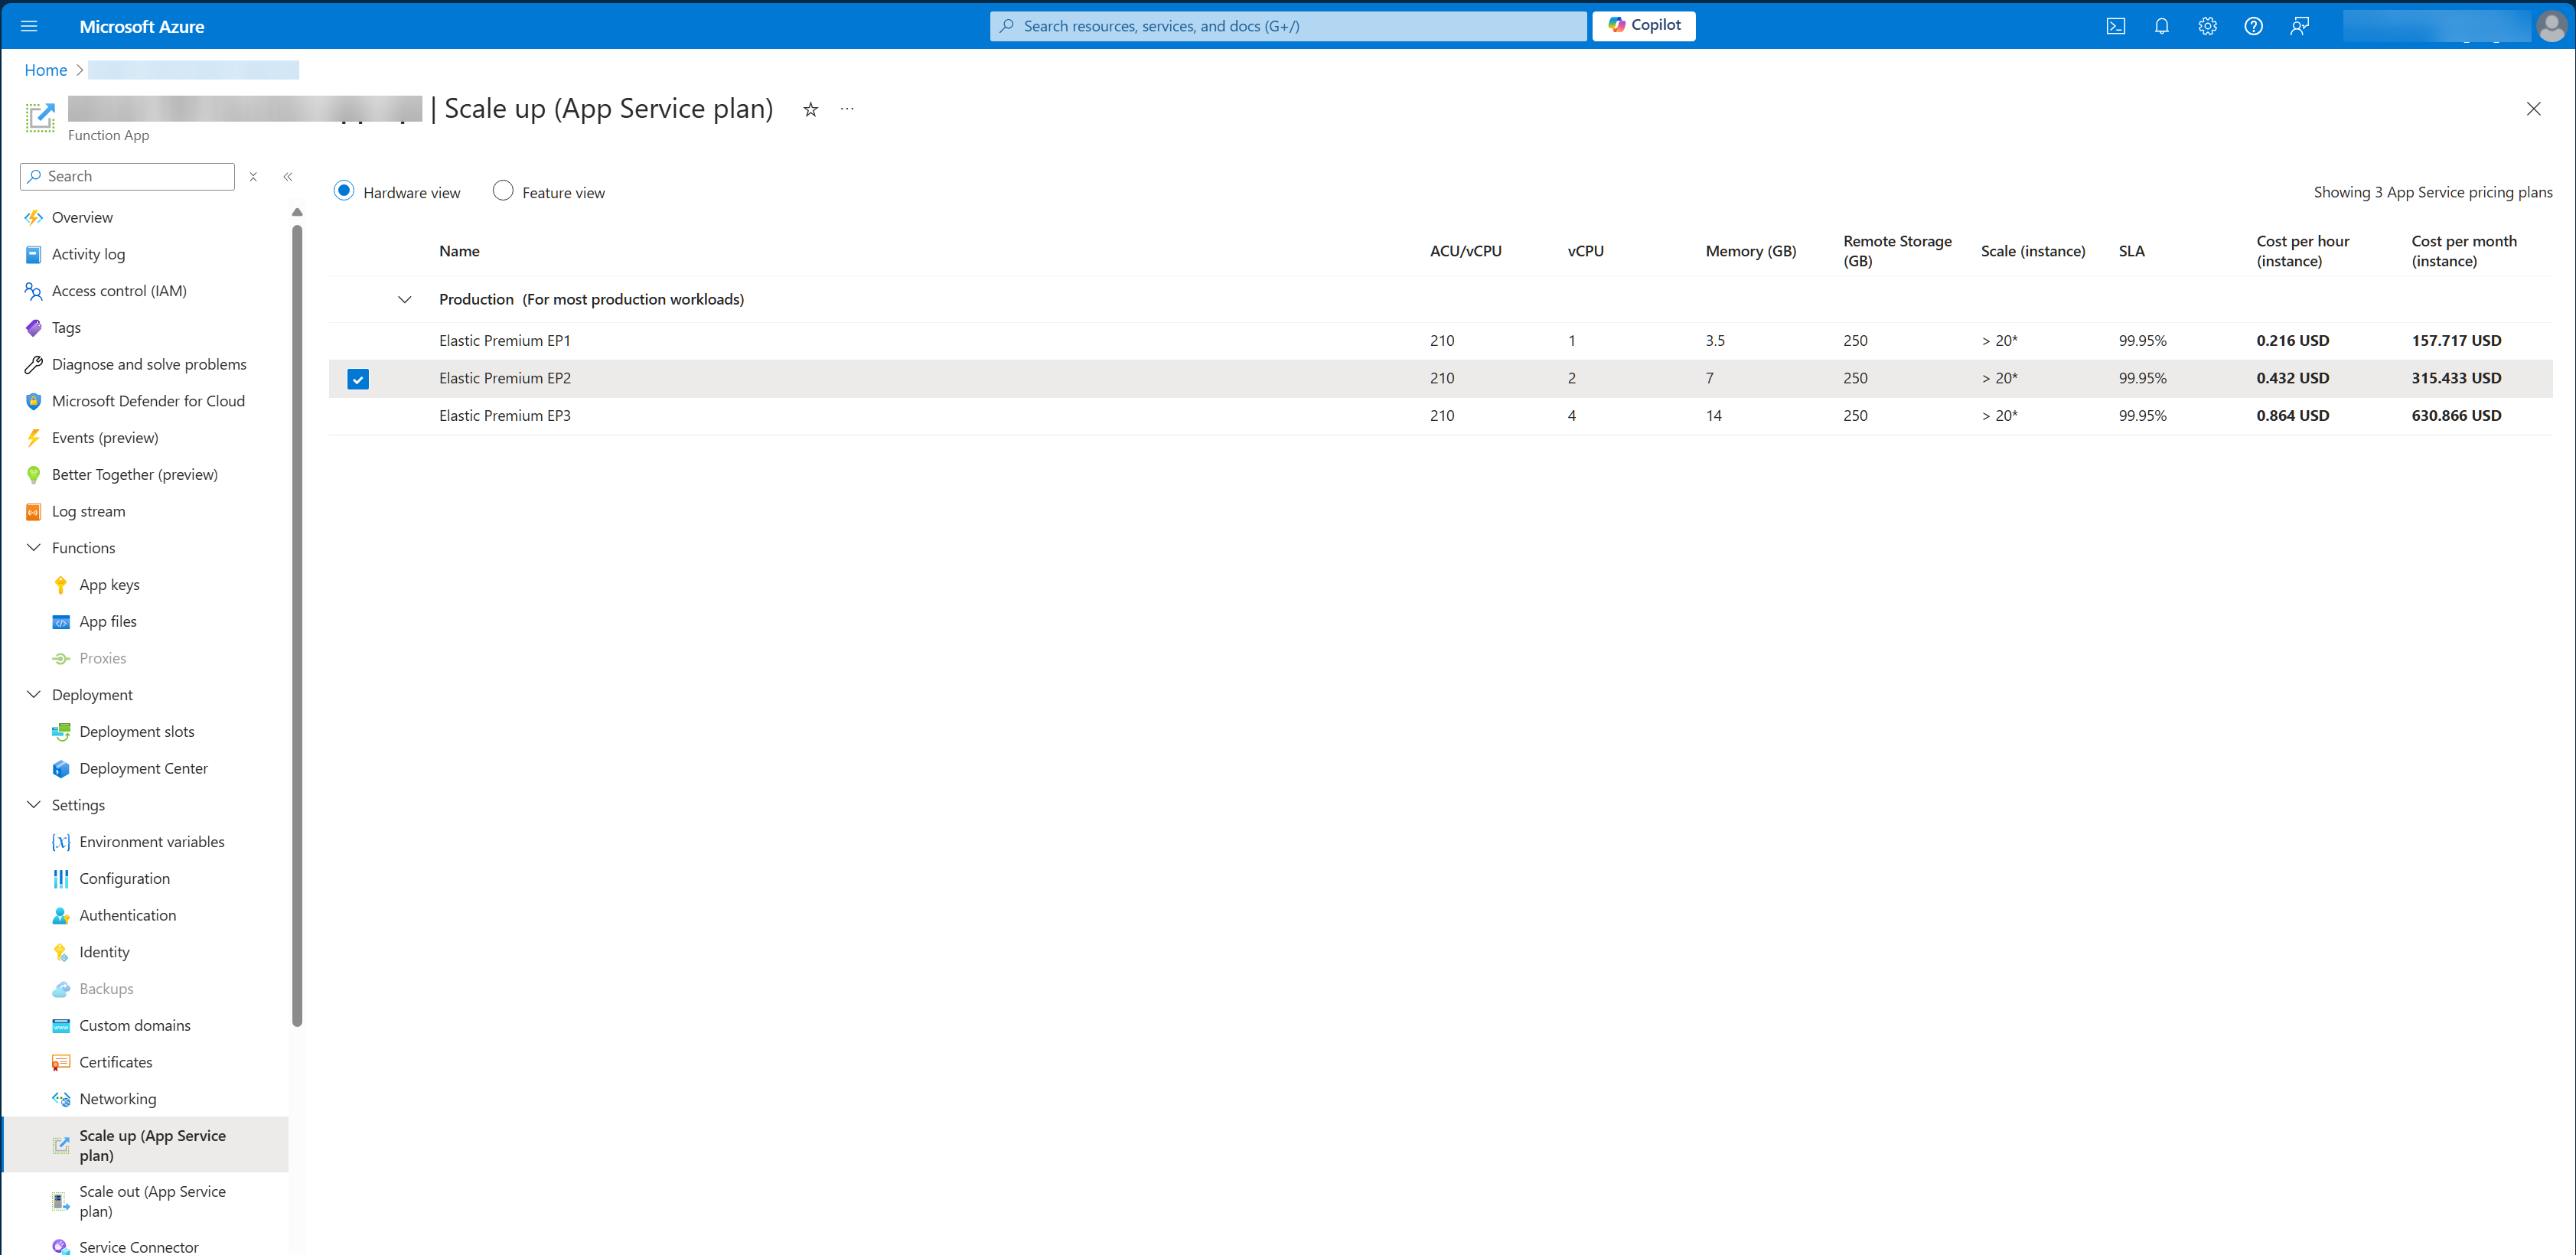Navigate to Home via breadcrumb

point(45,69)
